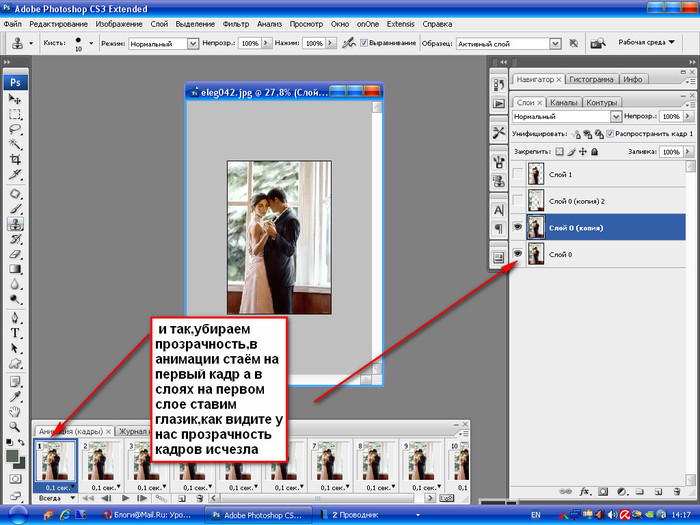Select the Slice tool
Viewport: 700px width, 525px height.
point(15,174)
